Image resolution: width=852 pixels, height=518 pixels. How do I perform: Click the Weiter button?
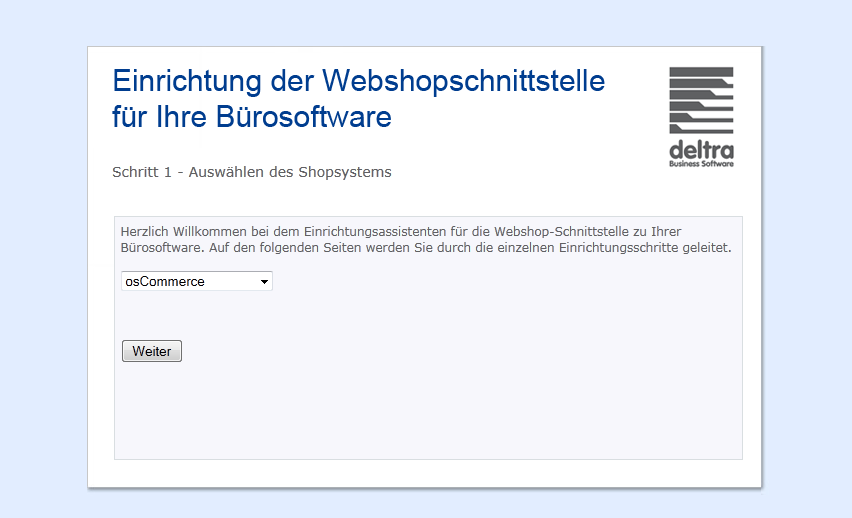pyautogui.click(x=152, y=351)
